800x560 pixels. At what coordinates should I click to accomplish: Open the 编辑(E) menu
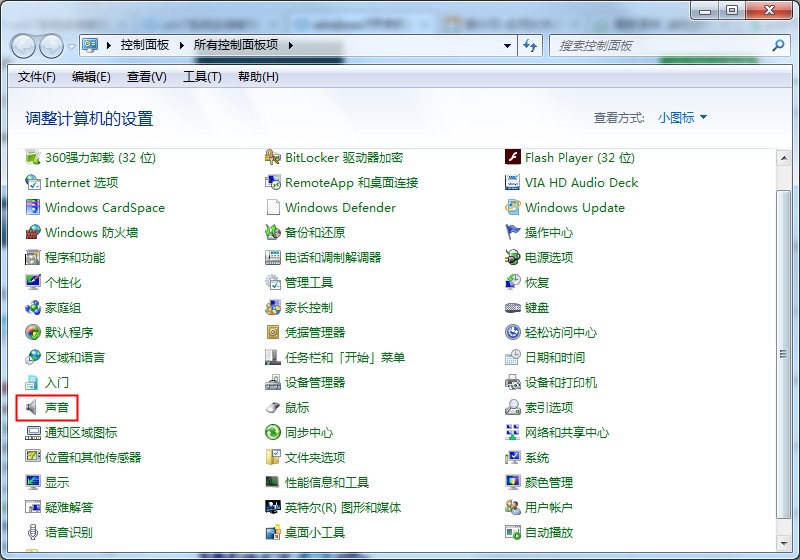pos(91,77)
